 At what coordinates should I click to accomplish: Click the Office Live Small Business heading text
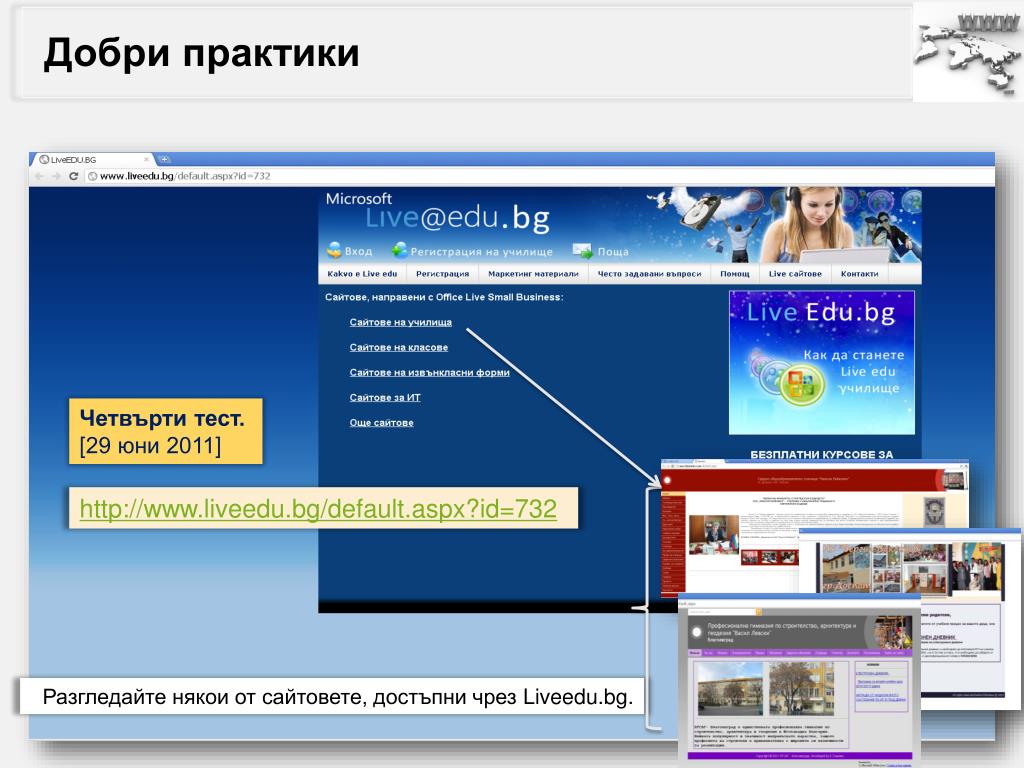pyautogui.click(x=444, y=297)
